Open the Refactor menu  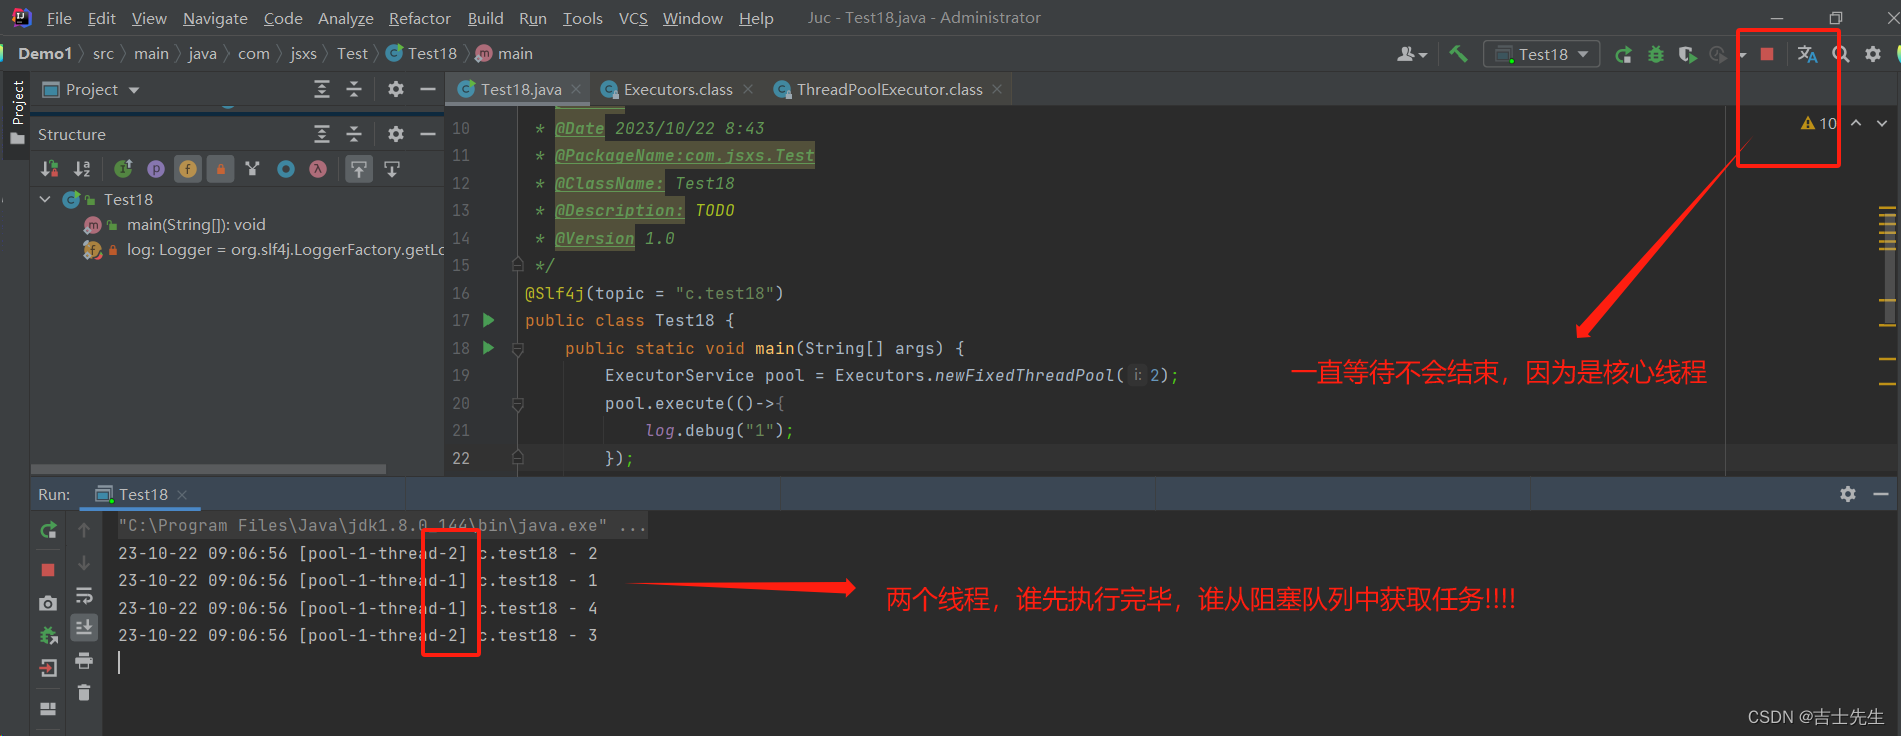pos(419,18)
